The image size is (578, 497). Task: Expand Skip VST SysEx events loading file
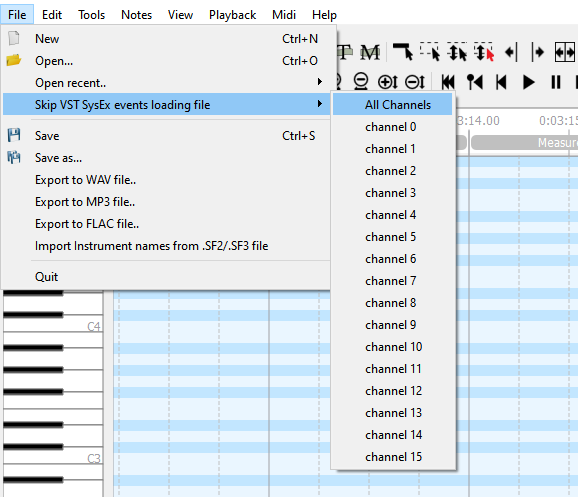(166, 105)
